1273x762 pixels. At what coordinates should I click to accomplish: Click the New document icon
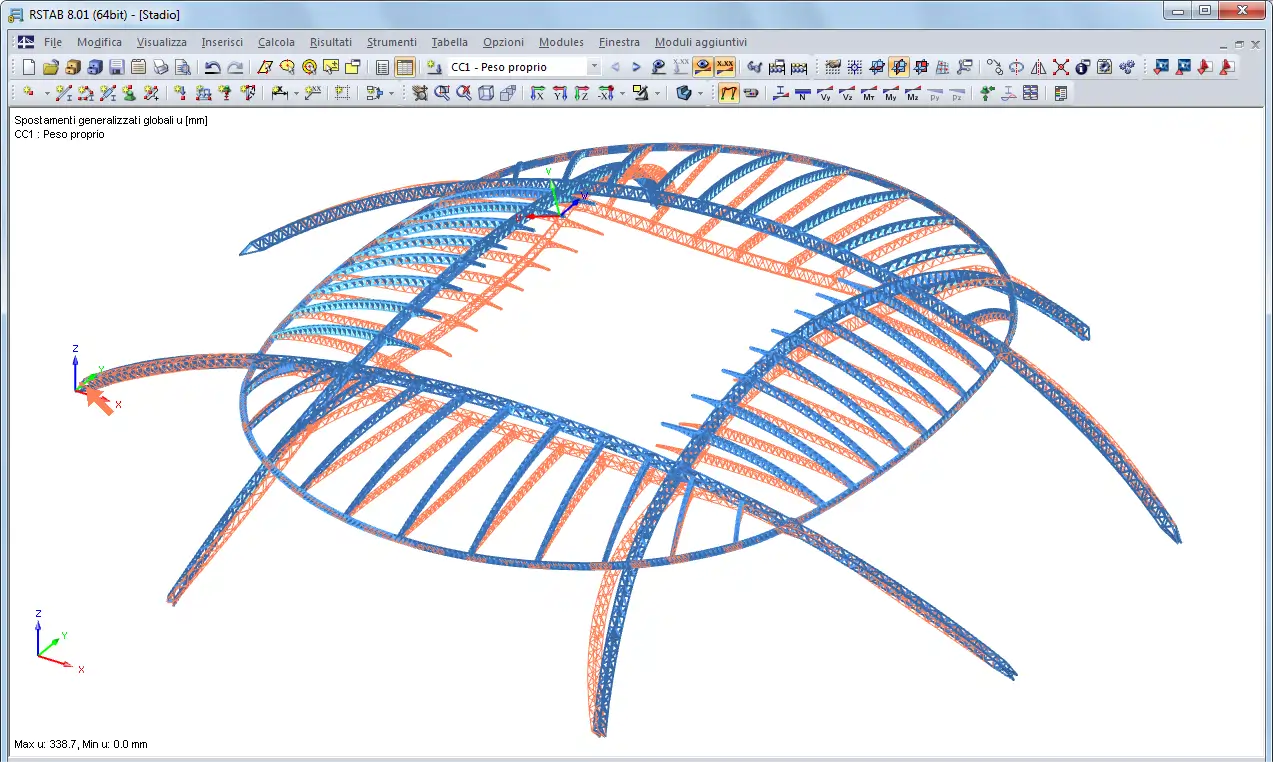(x=28, y=67)
